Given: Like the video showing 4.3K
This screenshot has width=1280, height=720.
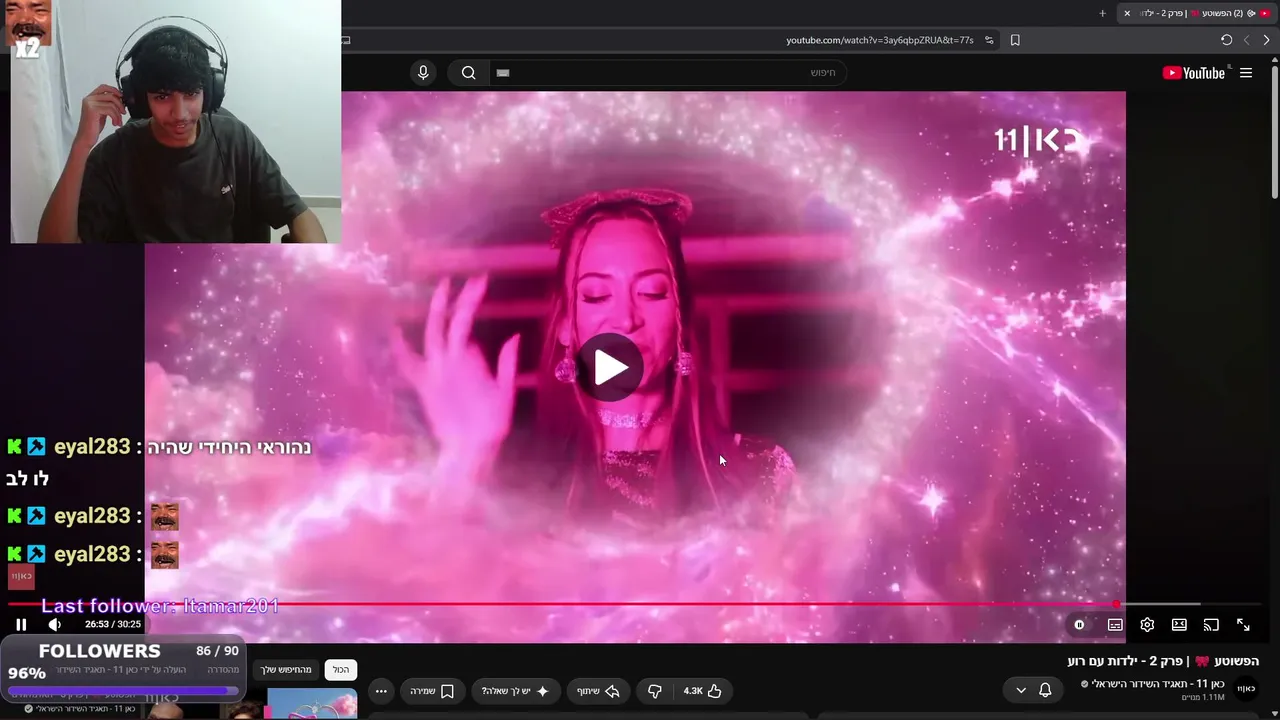Looking at the screenshot, I should point(702,691).
